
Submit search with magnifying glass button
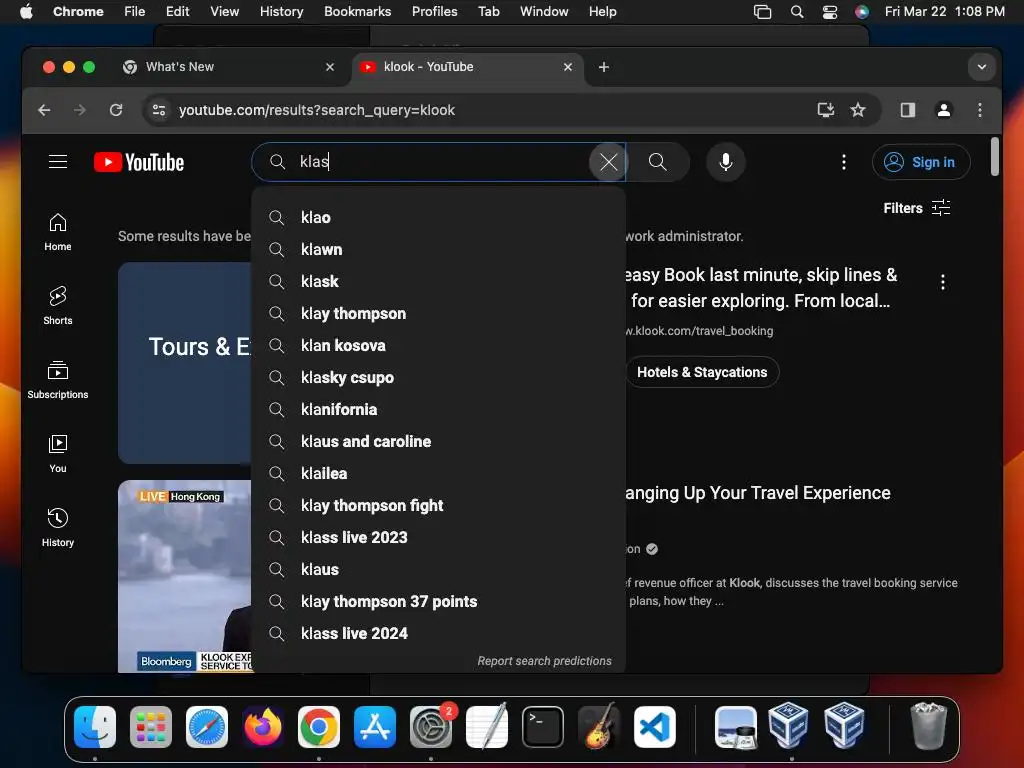coord(658,162)
